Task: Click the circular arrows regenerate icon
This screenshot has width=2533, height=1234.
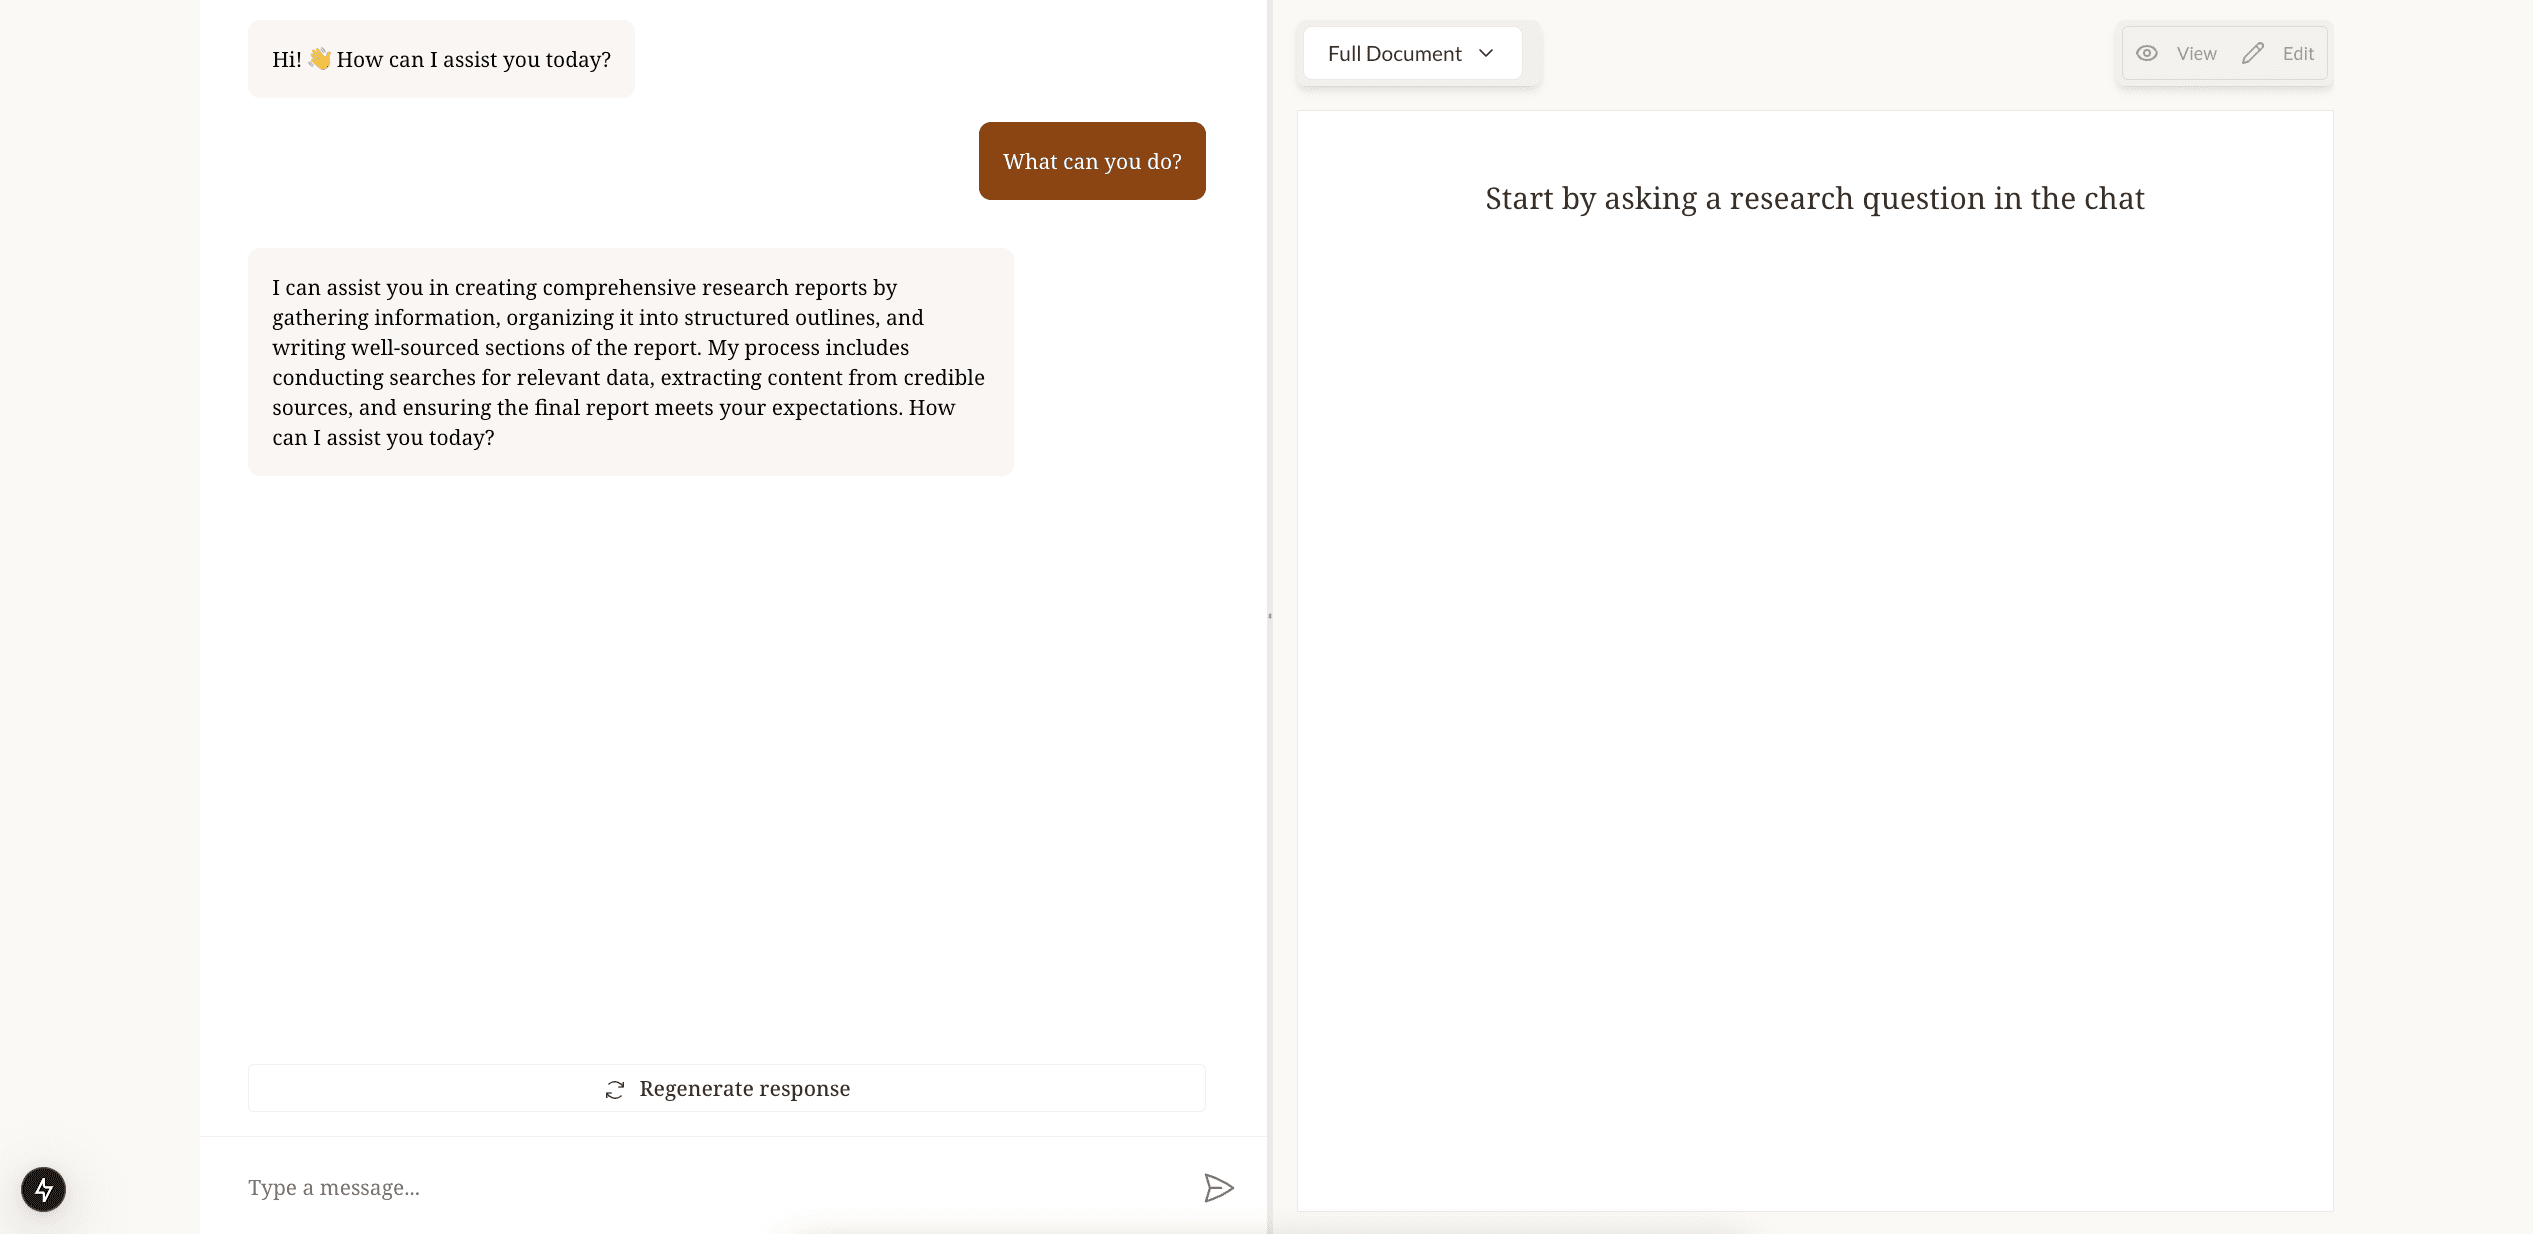Action: 615,1089
